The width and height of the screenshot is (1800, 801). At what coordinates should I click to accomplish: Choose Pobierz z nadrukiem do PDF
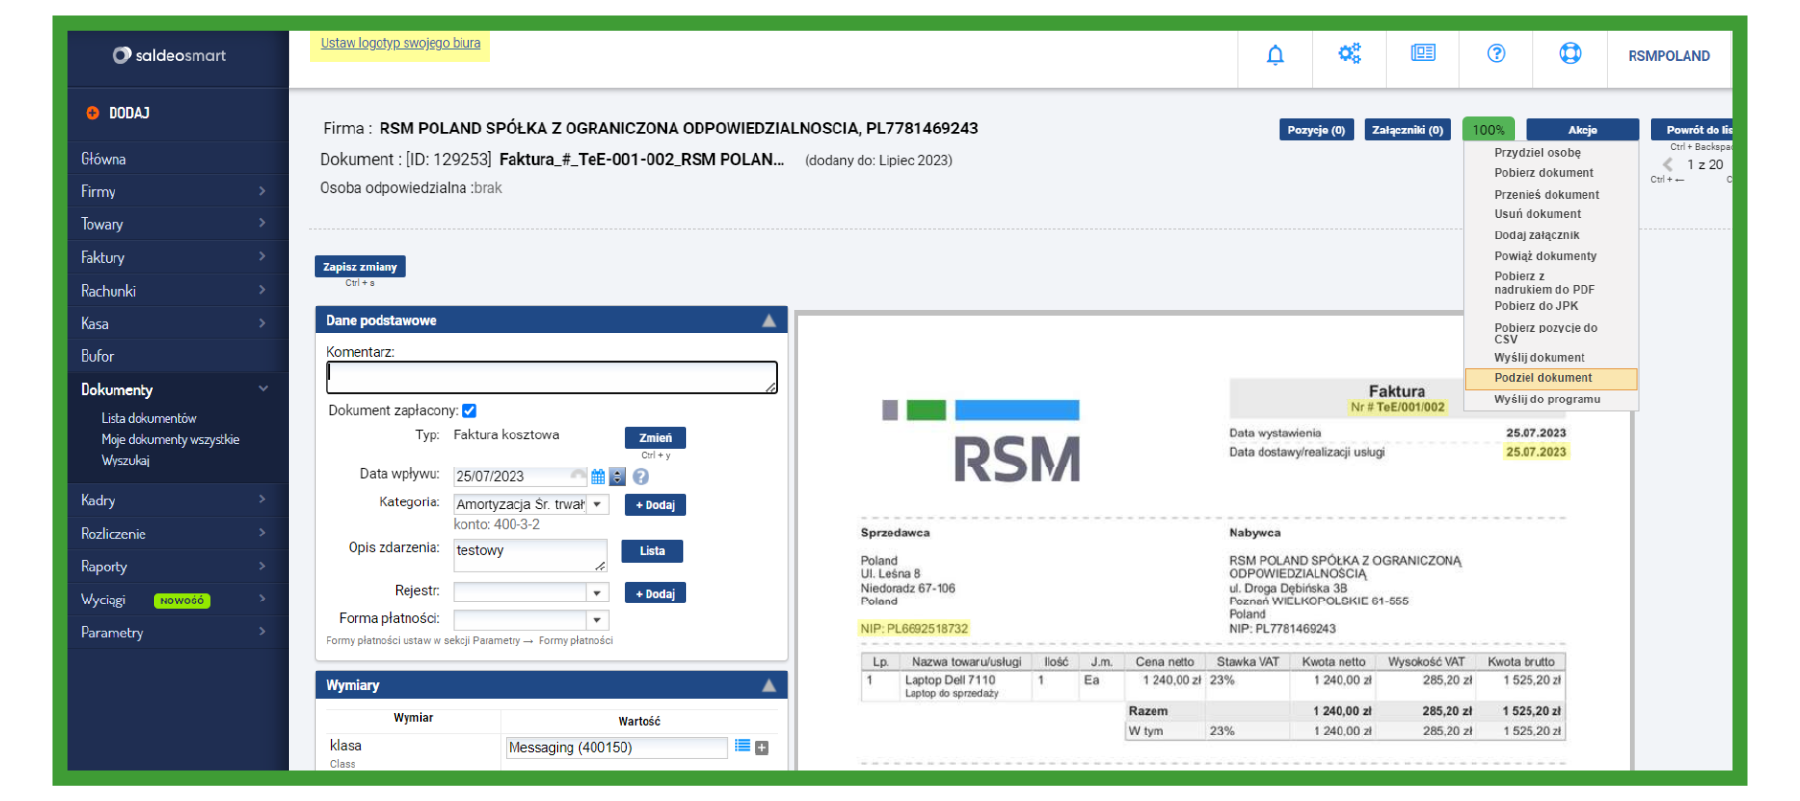click(1544, 283)
